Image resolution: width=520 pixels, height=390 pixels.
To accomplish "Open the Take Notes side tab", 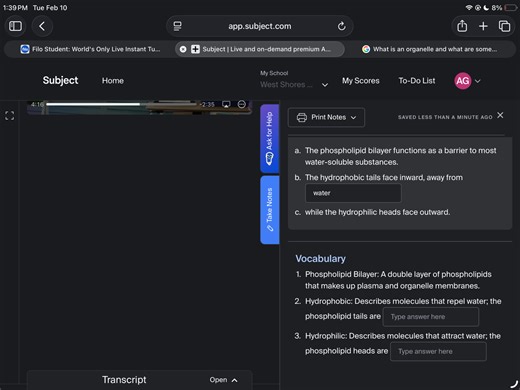I will point(269,210).
